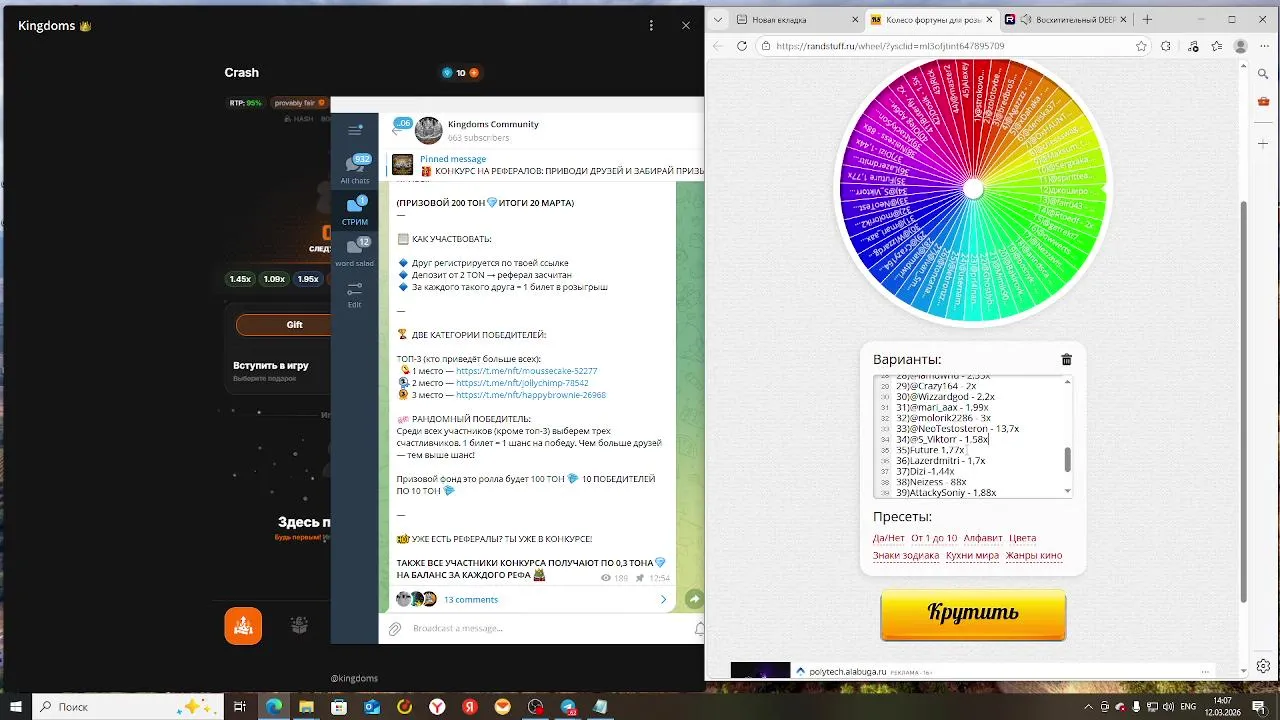The image size is (1280, 720).
Task: Choose the От 1 до 10 preset
Action: [934, 538]
